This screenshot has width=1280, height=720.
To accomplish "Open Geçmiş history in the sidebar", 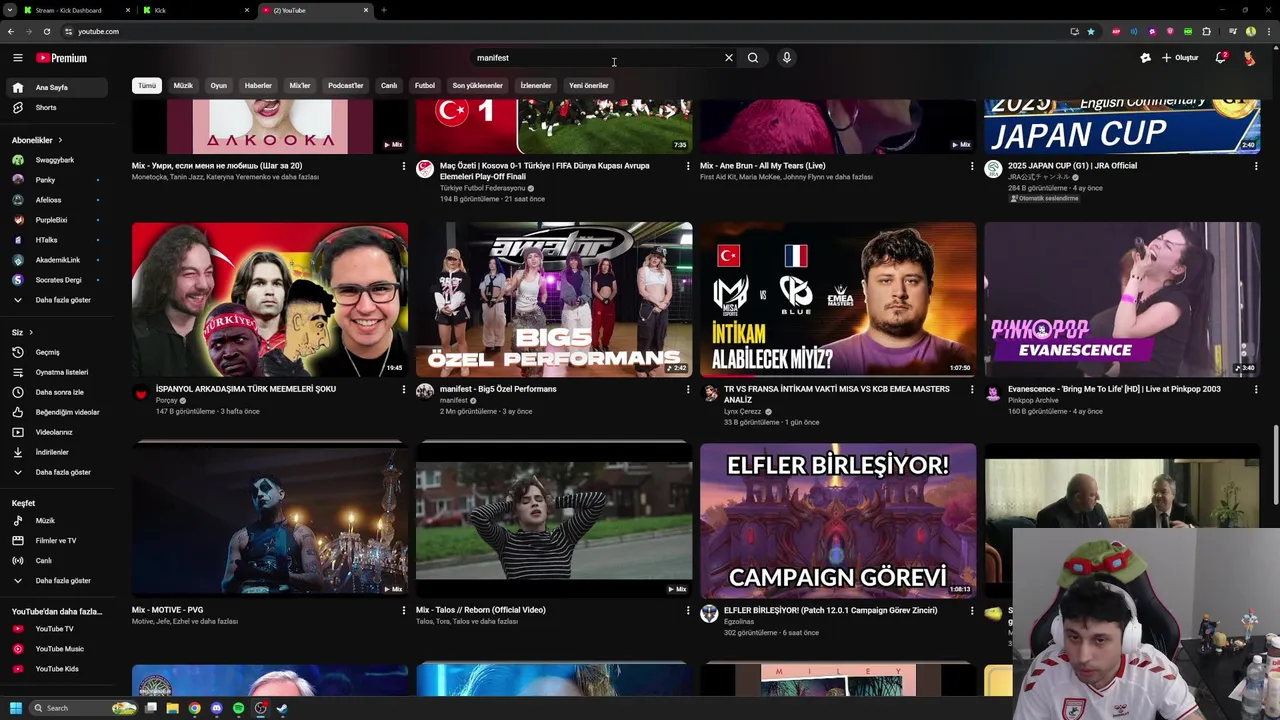I will pos(58,352).
